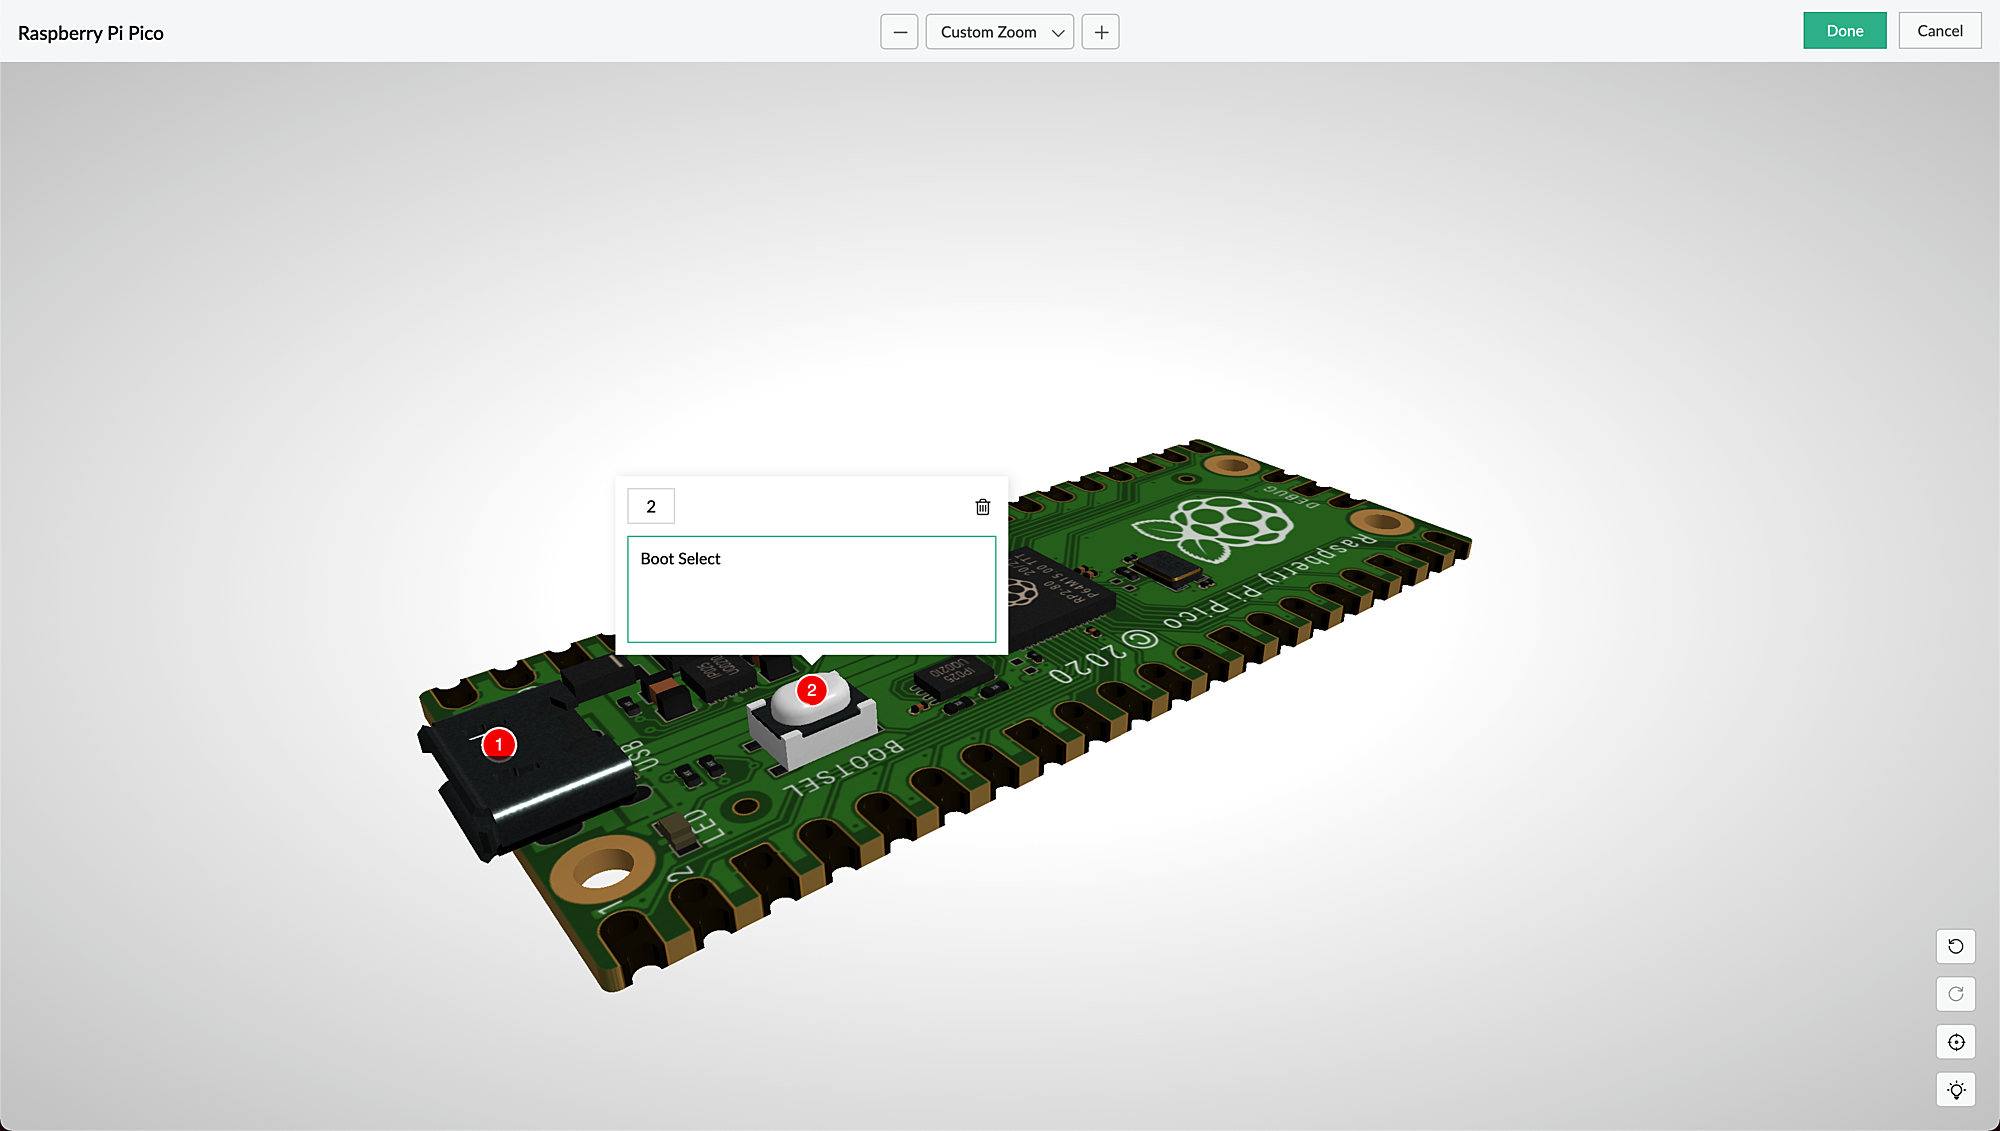2000x1131 pixels.
Task: Click the redo clockwise arrow icon
Action: pos(1956,994)
